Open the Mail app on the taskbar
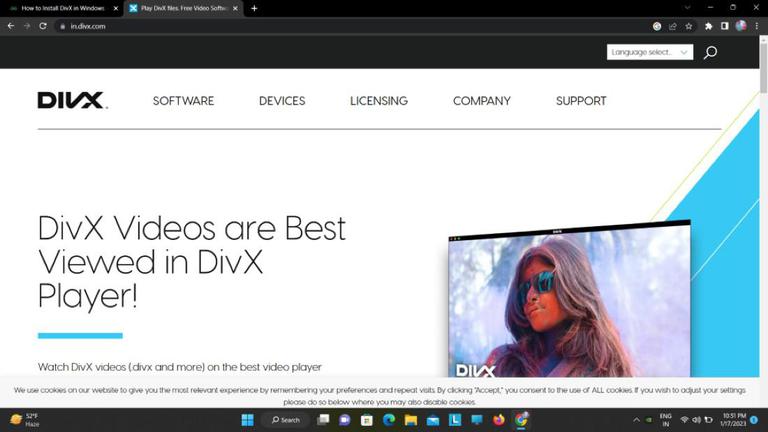Viewport: 768px width, 432px height. (433, 420)
